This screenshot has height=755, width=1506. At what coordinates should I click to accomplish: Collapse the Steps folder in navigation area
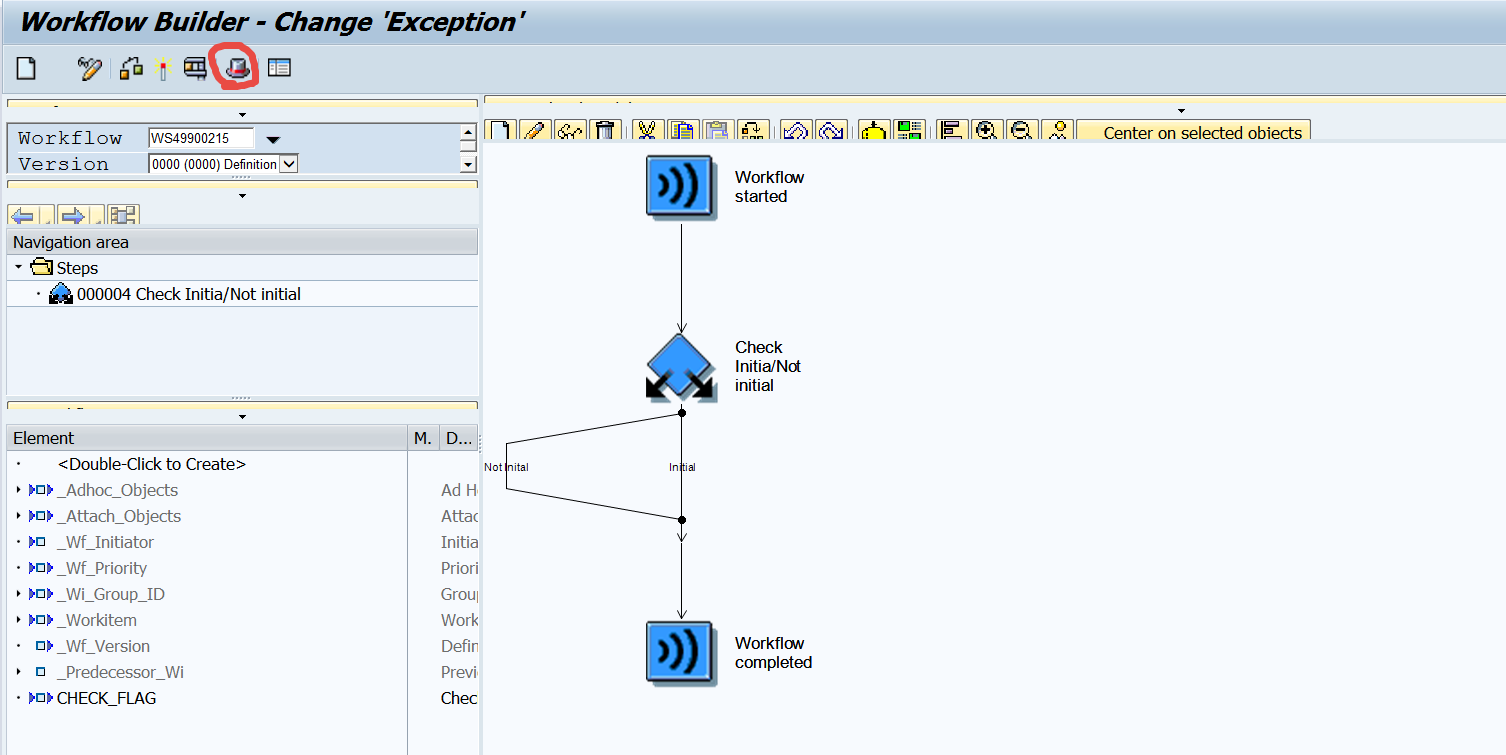17,267
